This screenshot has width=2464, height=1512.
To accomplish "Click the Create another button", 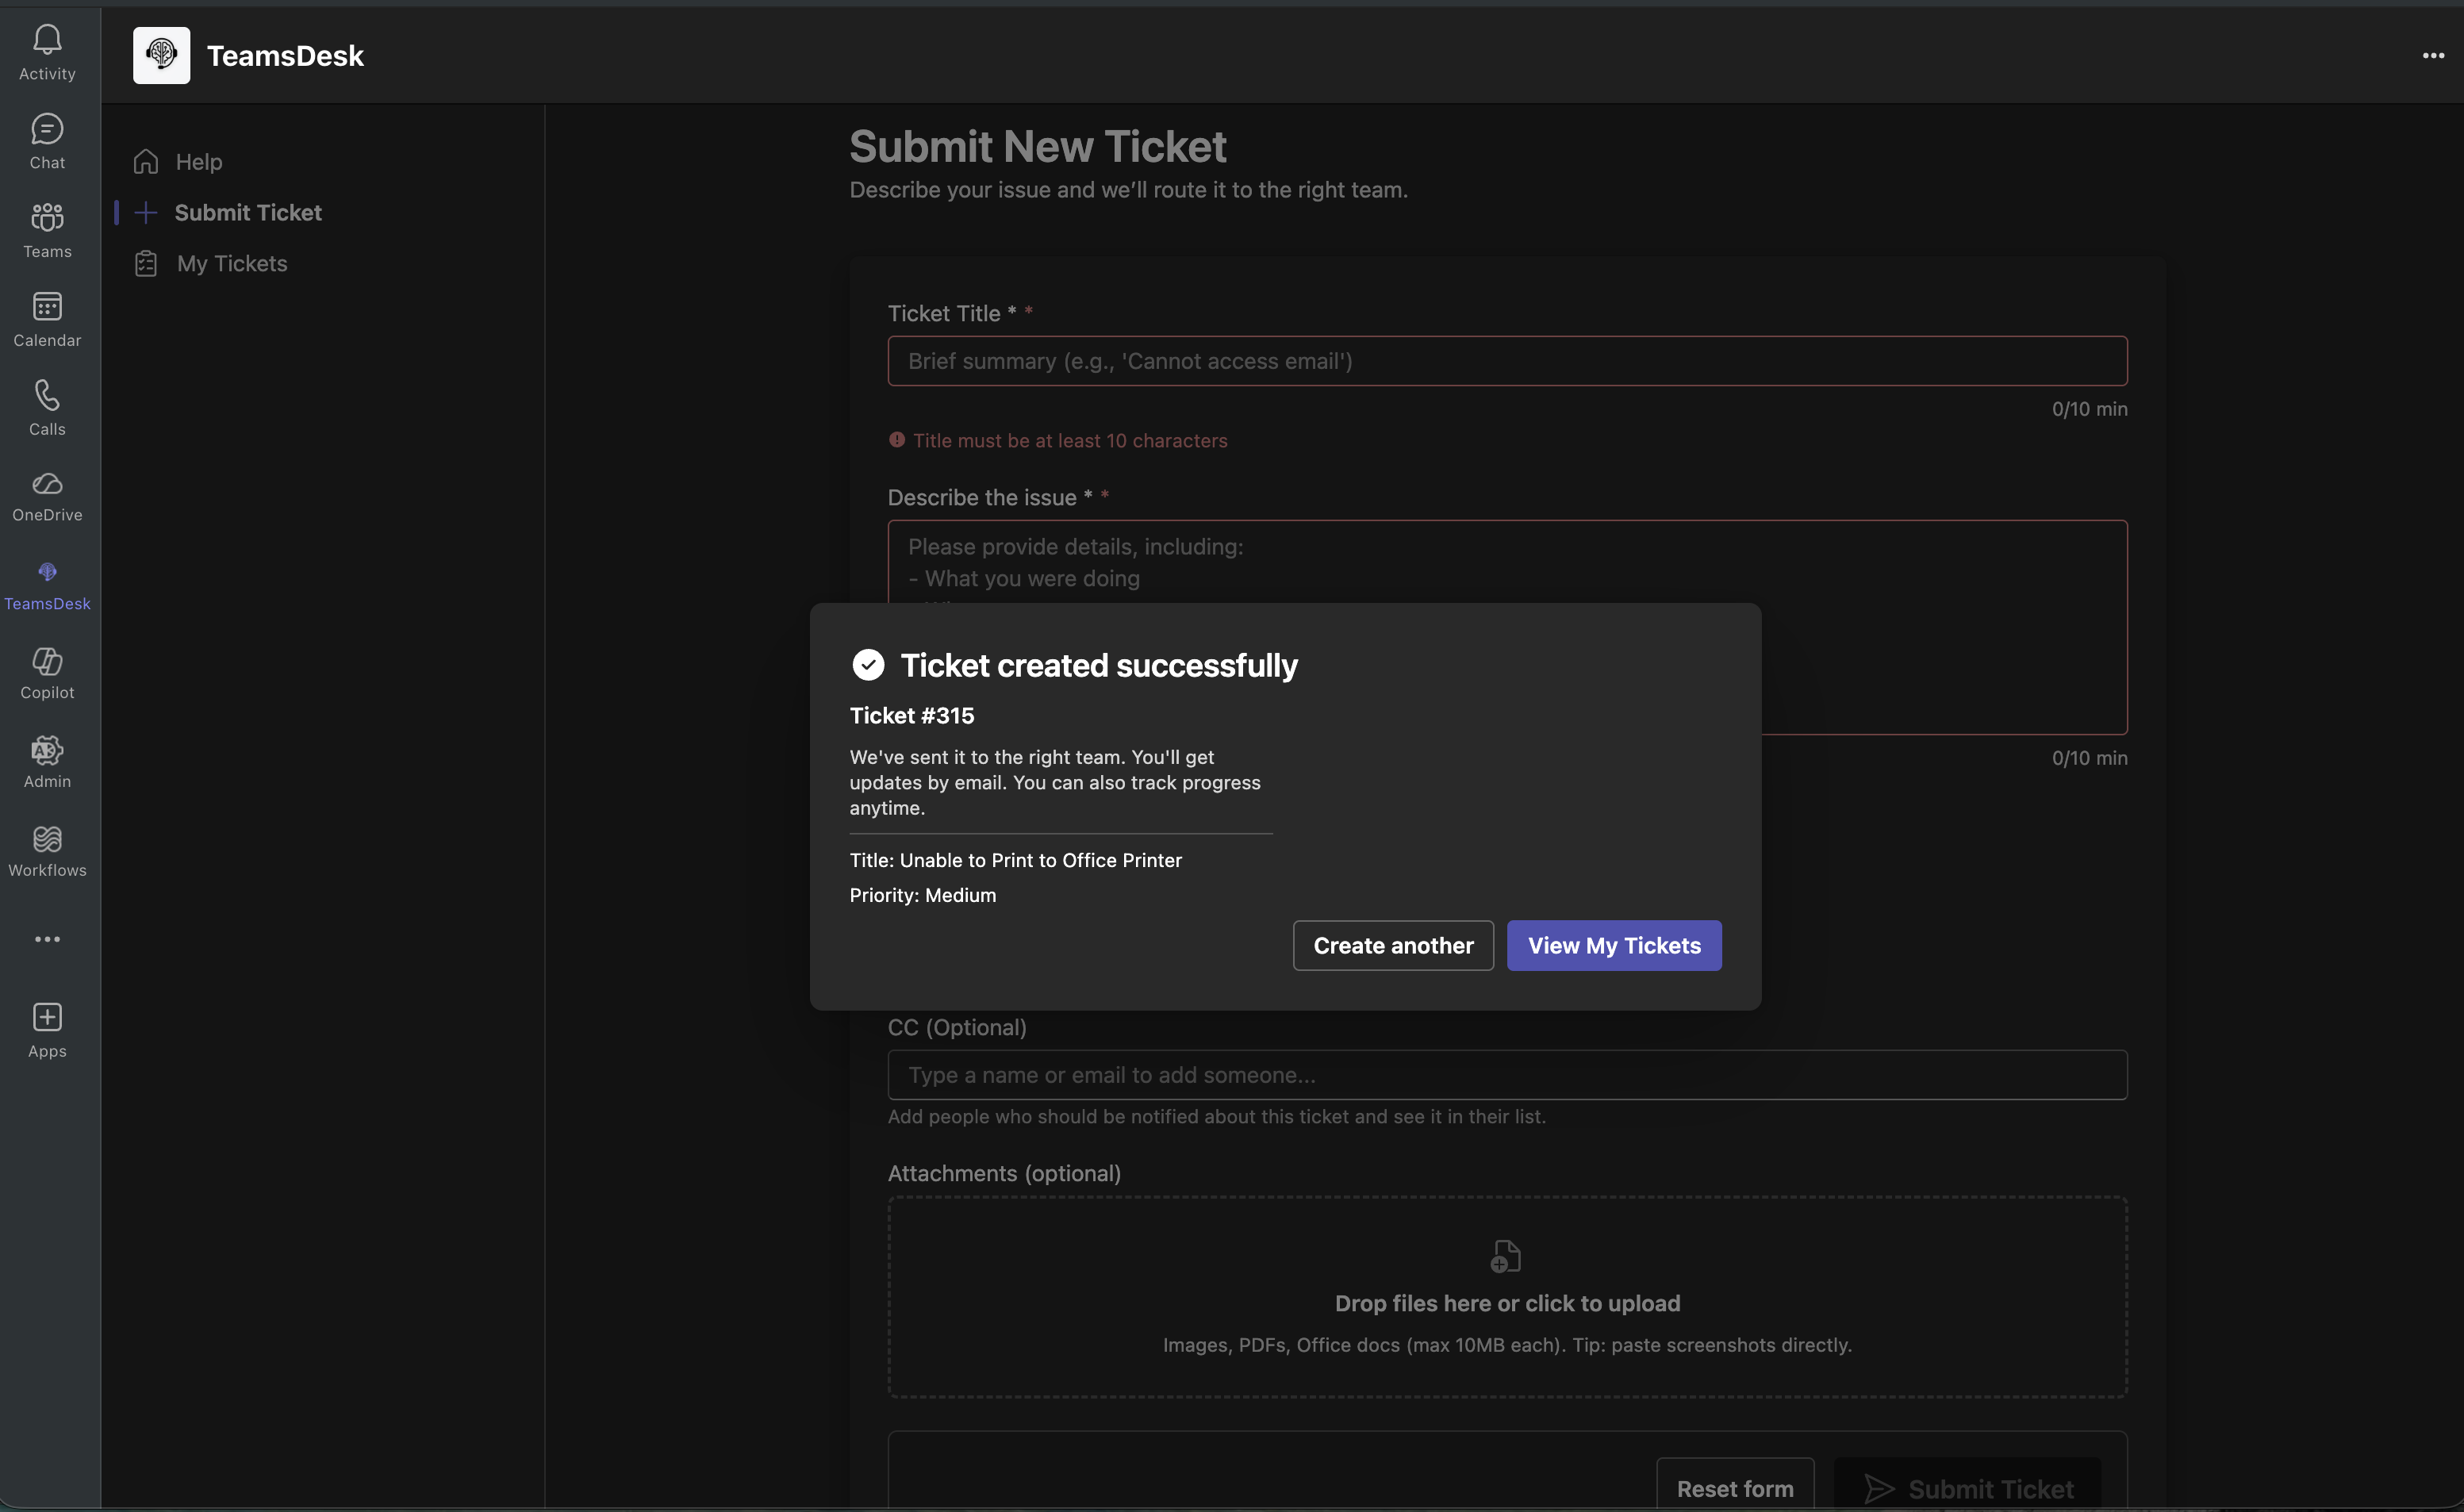I will coord(1392,945).
